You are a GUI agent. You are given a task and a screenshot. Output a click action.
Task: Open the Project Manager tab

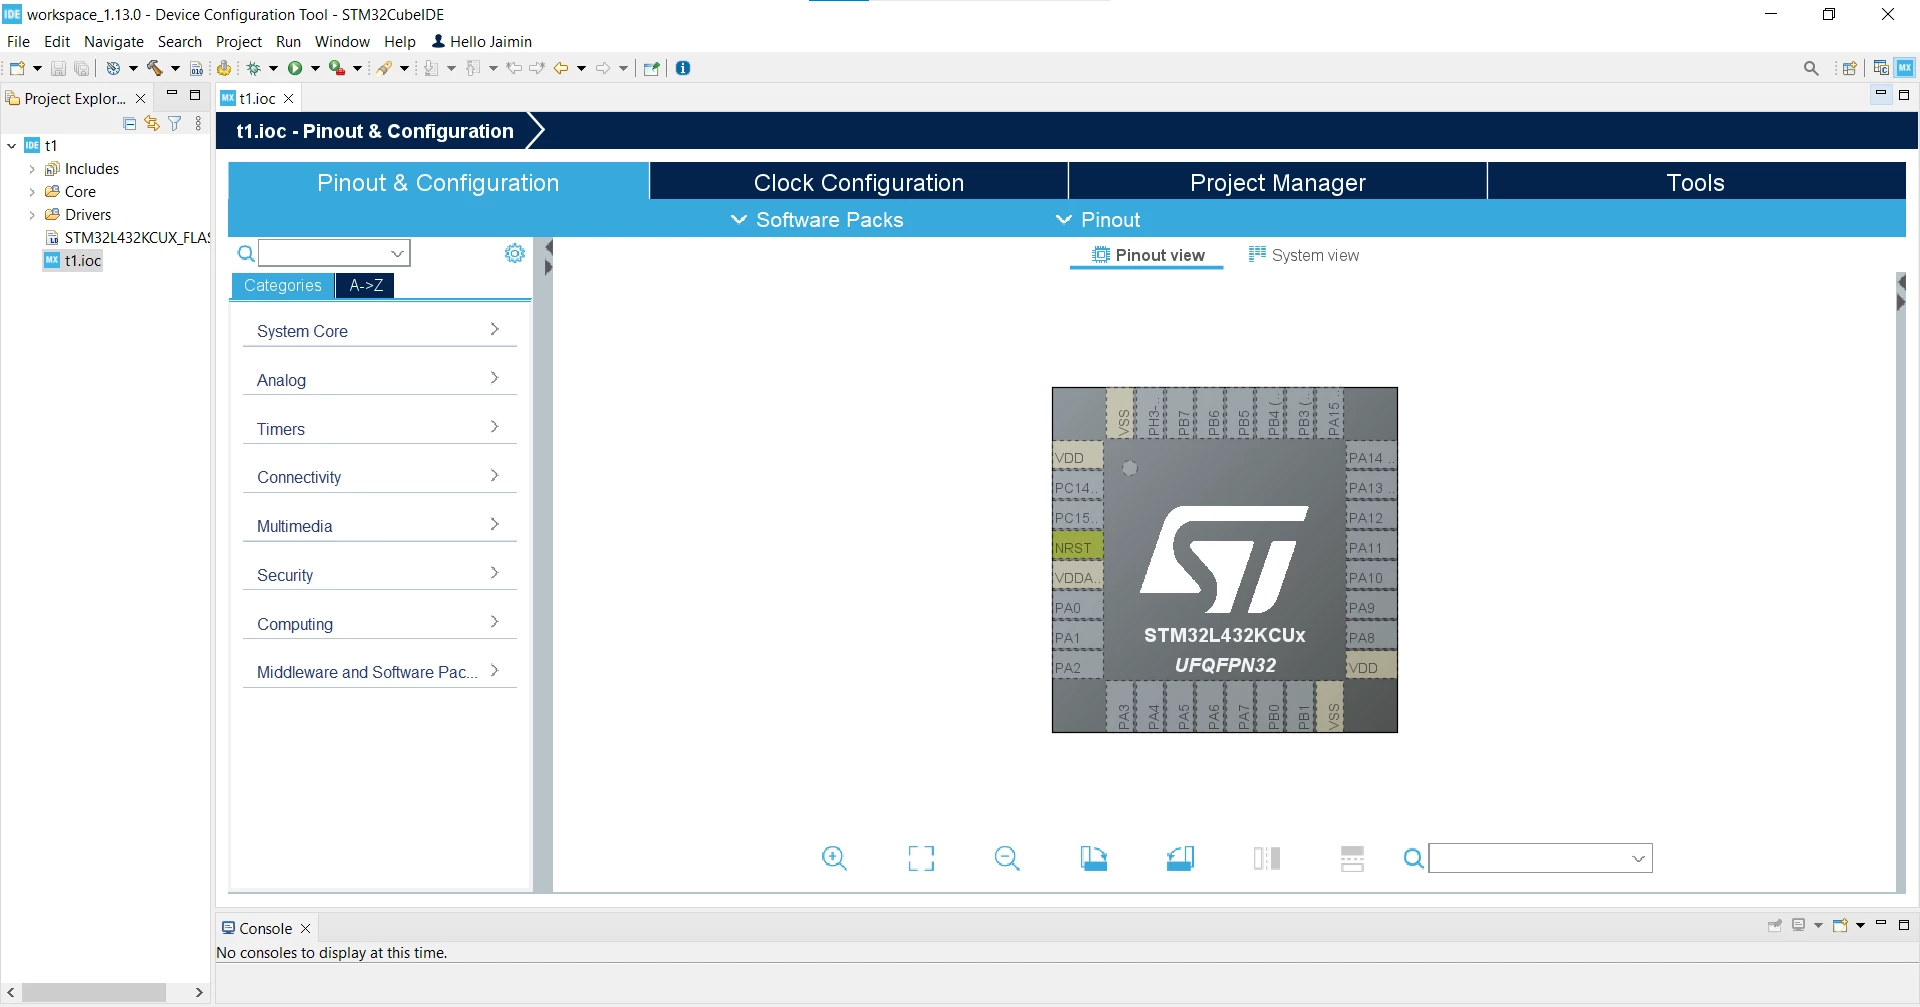coord(1277,182)
